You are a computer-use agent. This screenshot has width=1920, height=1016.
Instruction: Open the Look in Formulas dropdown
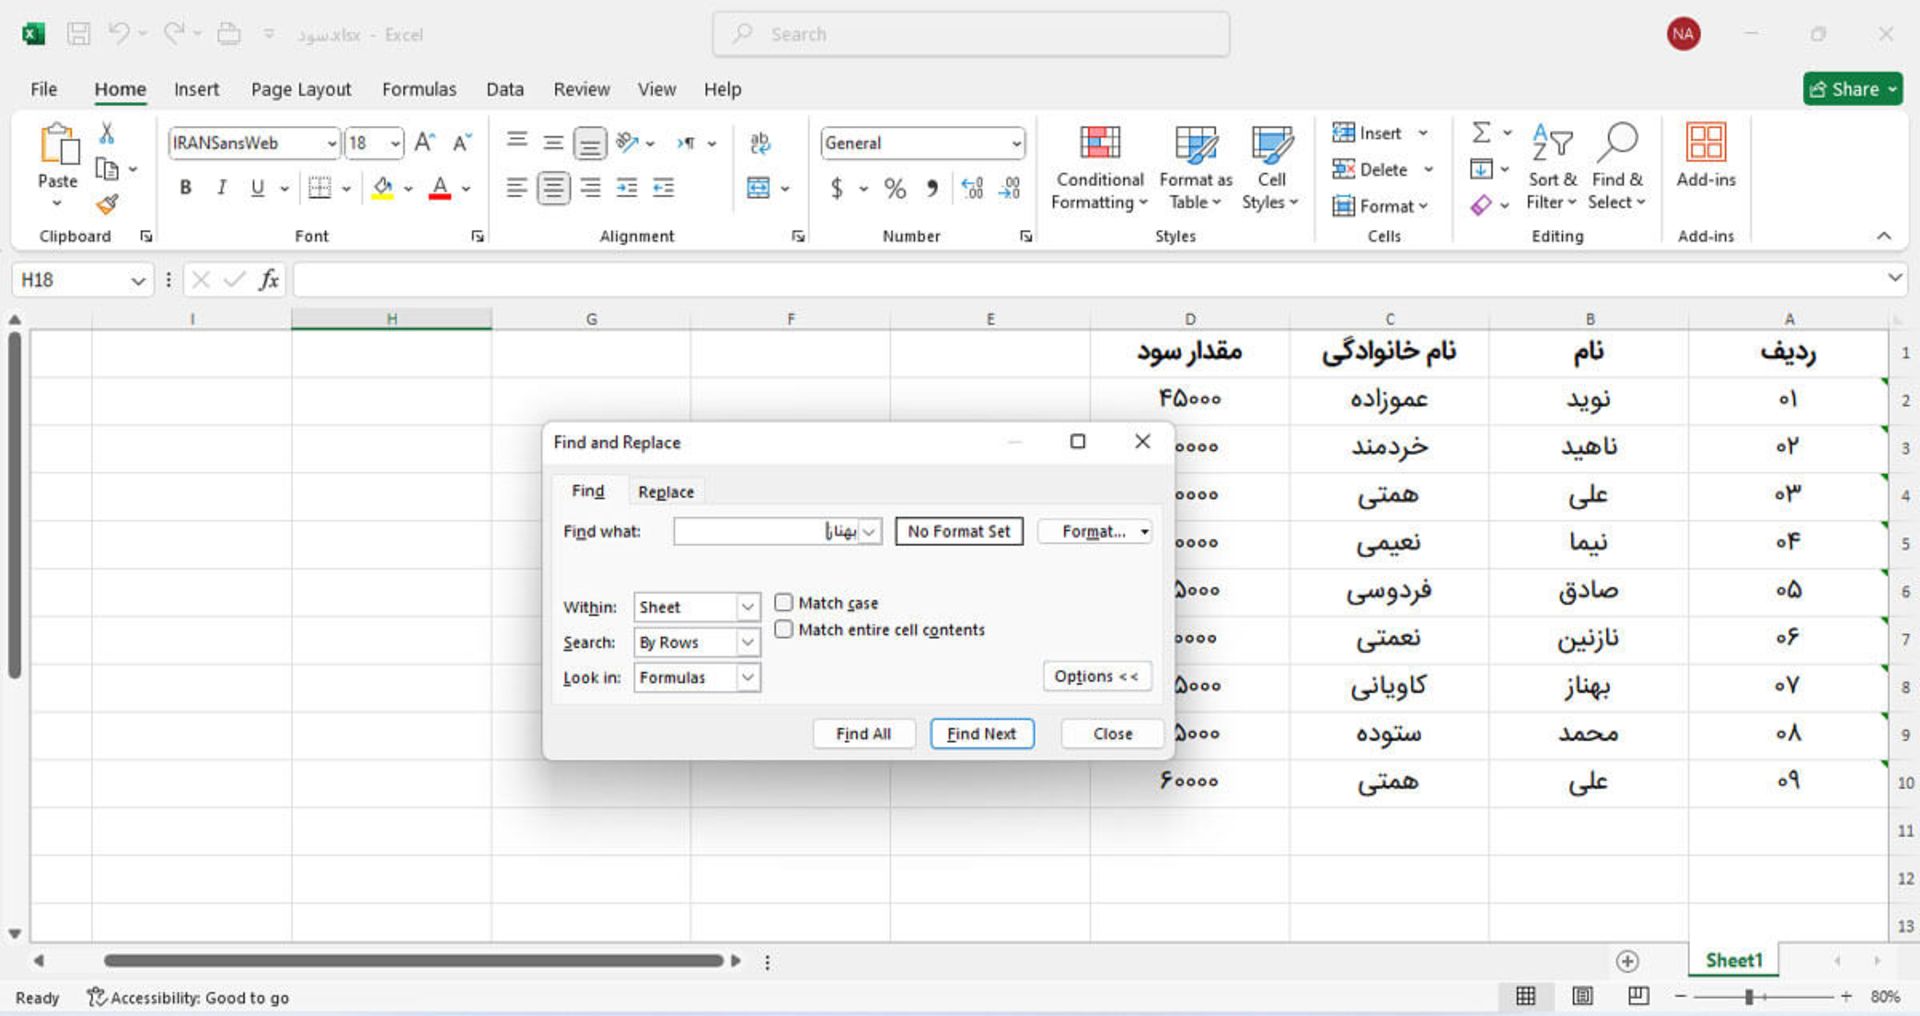pos(748,677)
